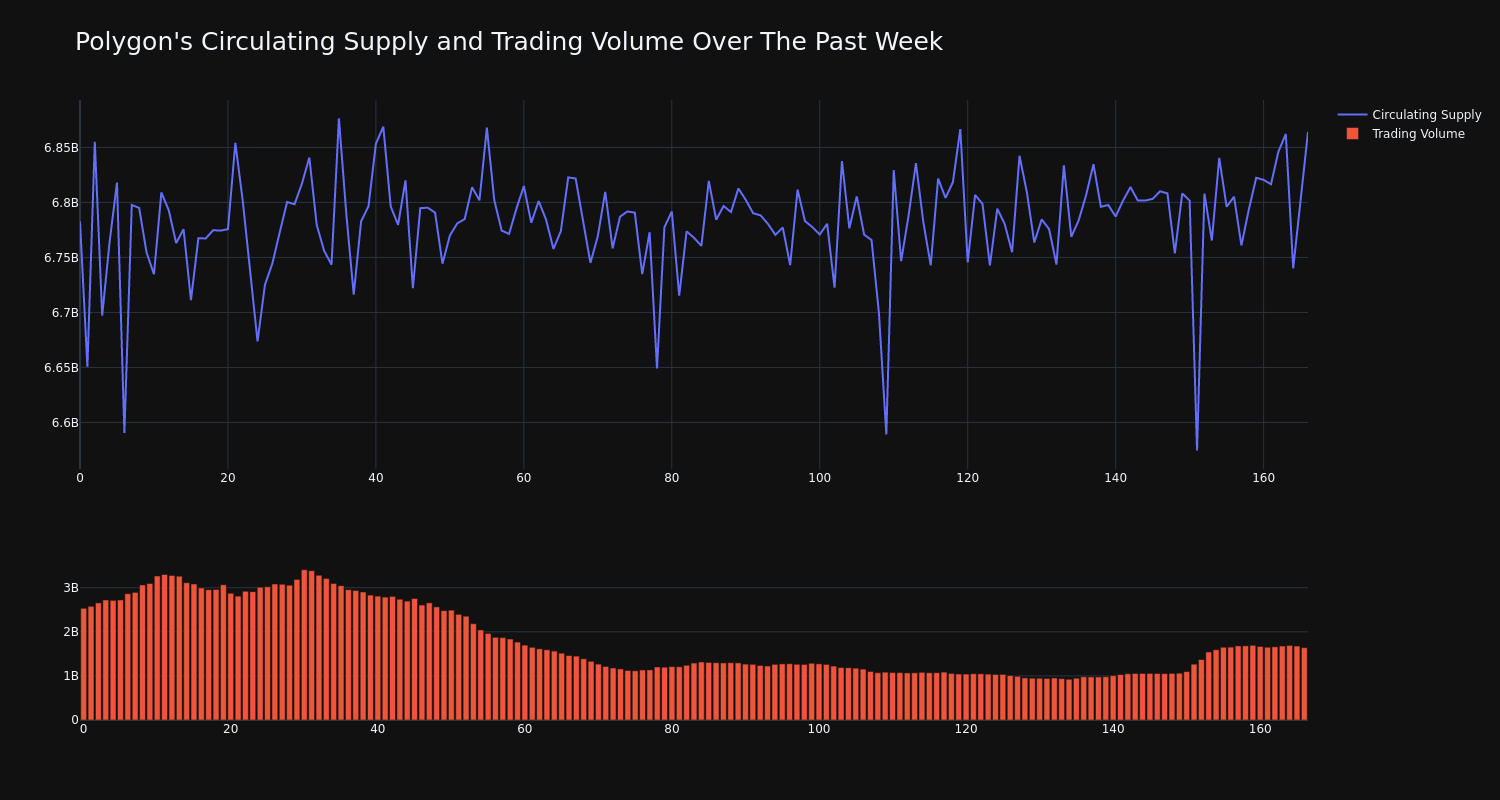
Task: Click x-axis label 140 of supply chart
Action: coord(1116,478)
